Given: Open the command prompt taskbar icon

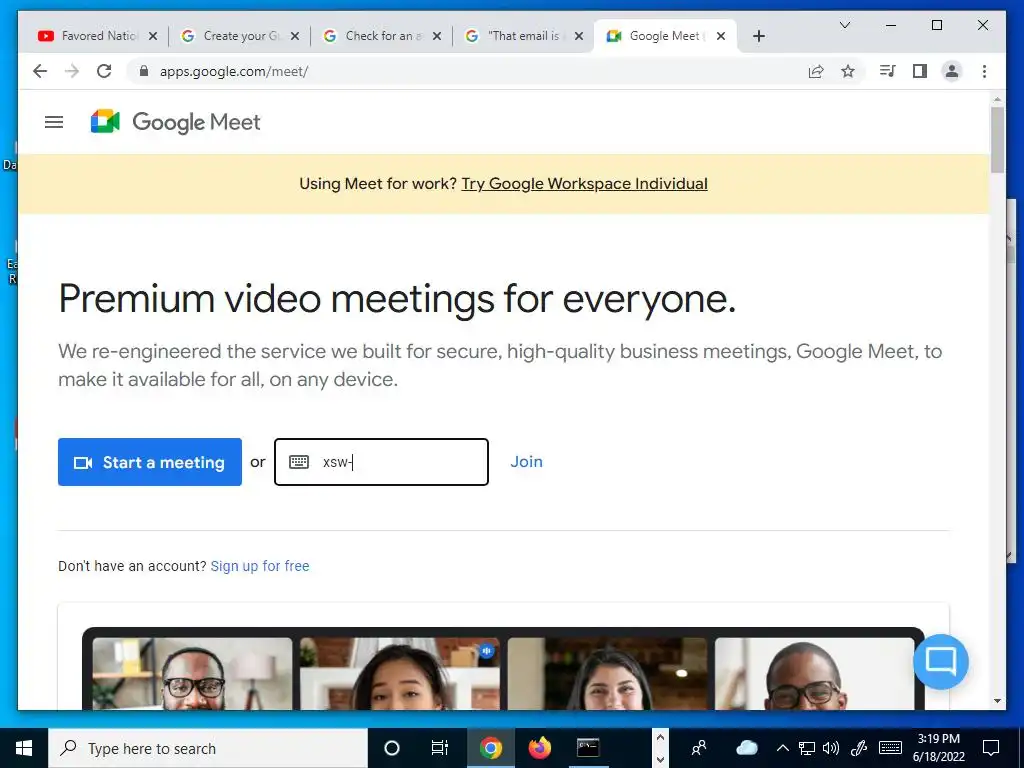Looking at the screenshot, I should coord(588,748).
